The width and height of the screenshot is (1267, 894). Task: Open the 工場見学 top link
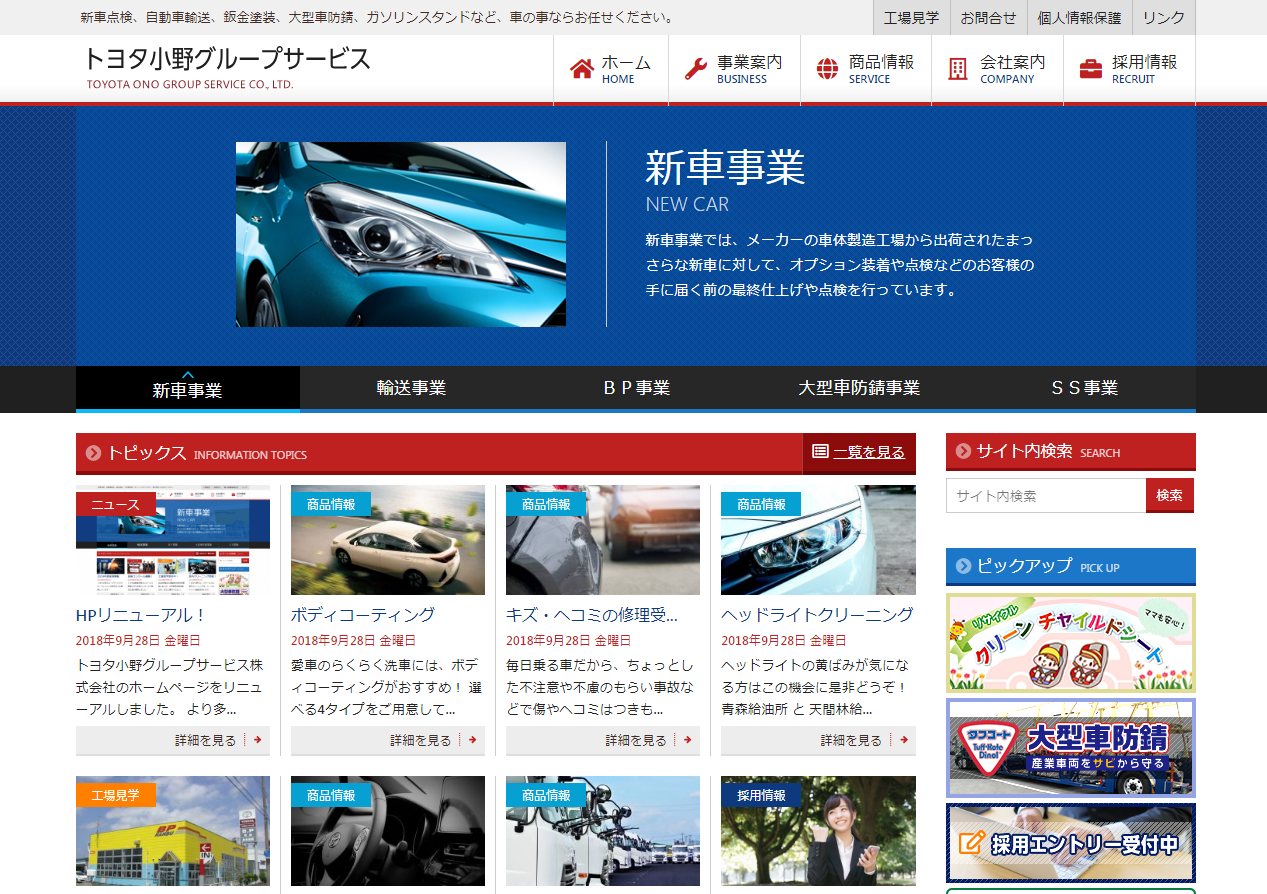click(911, 17)
